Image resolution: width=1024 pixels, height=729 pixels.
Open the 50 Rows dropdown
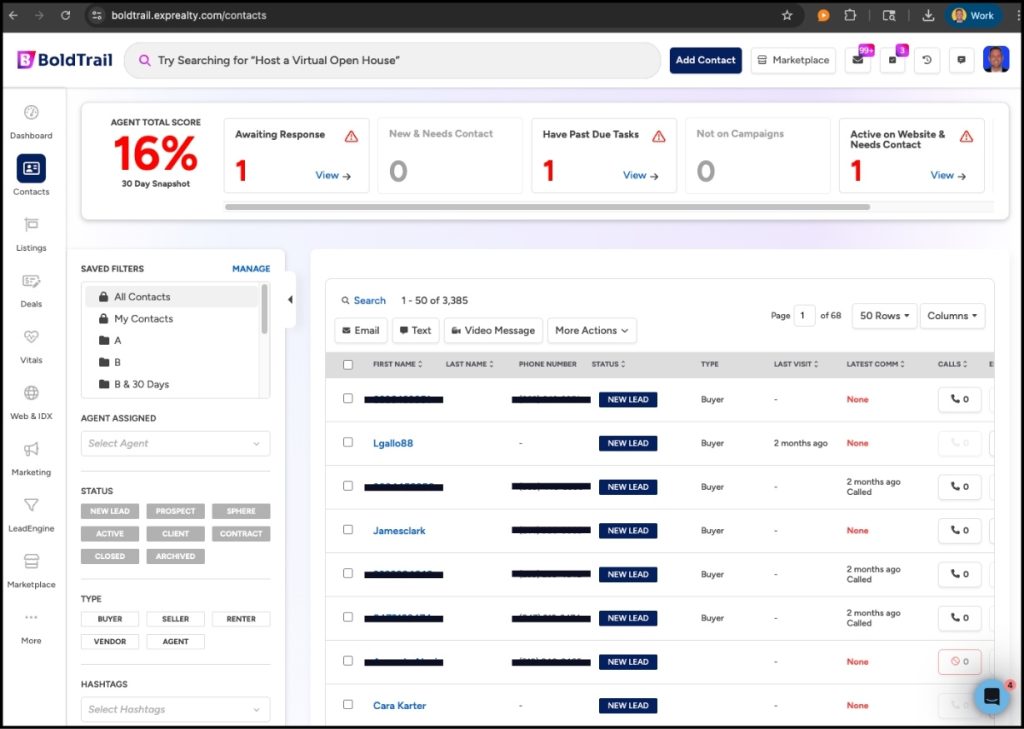point(883,315)
